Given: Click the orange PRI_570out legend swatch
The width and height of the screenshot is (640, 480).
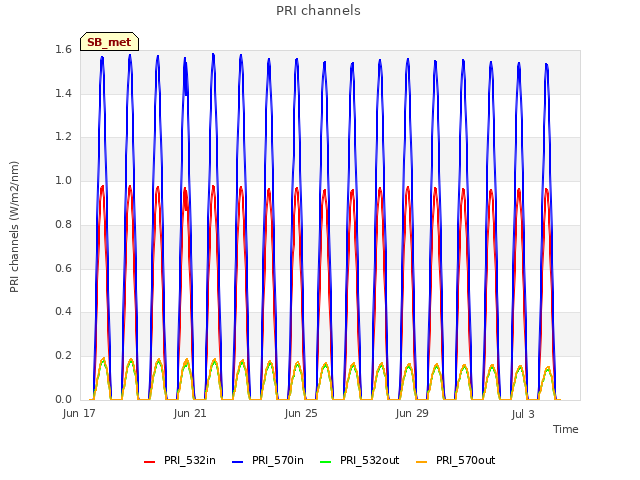Looking at the screenshot, I should [x=422, y=462].
